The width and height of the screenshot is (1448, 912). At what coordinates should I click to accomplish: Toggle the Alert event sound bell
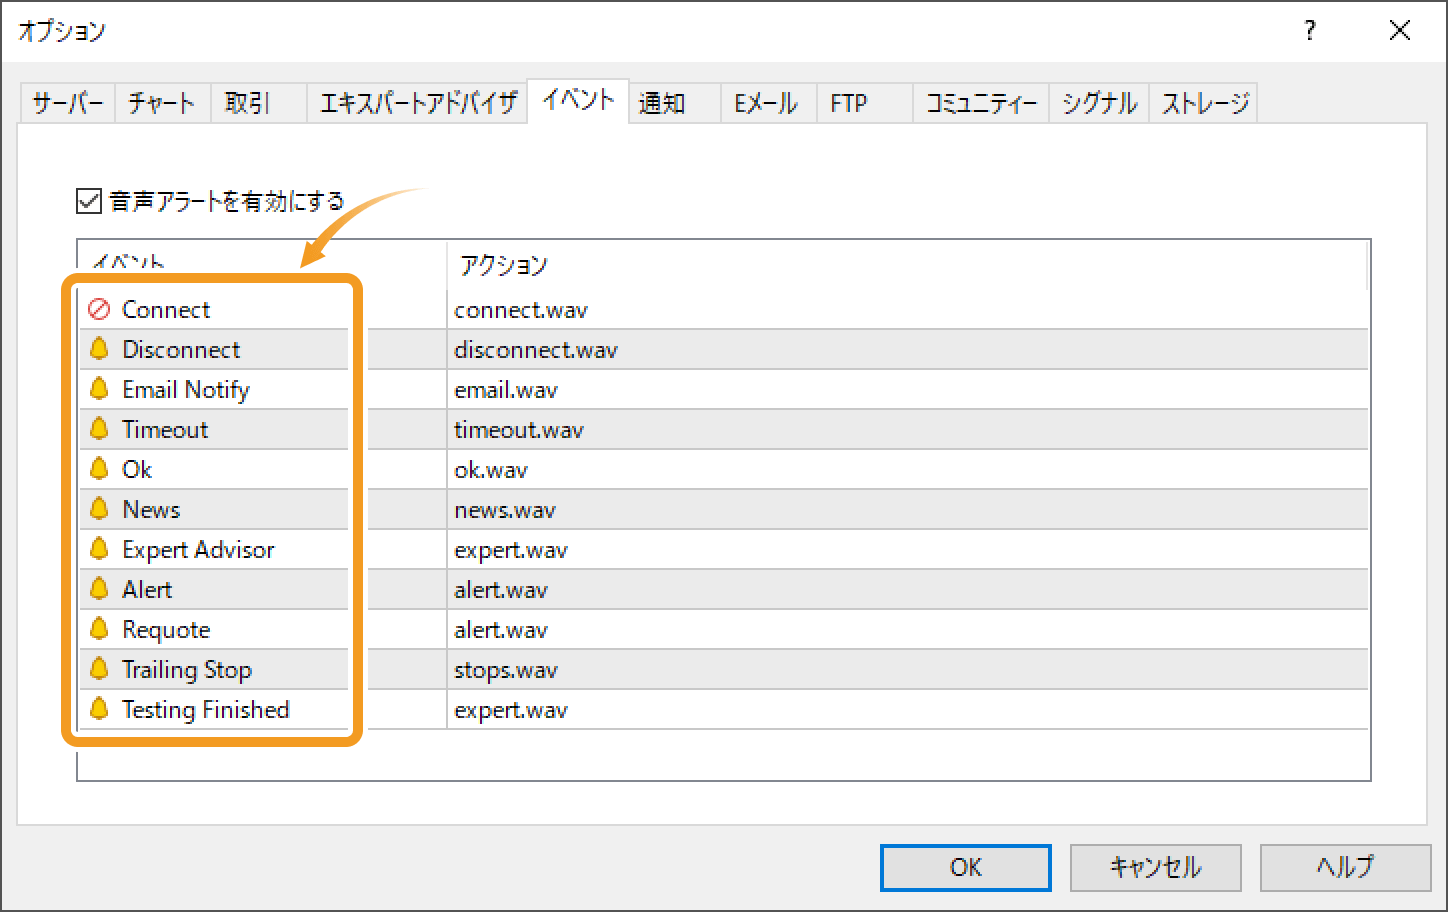(x=99, y=589)
